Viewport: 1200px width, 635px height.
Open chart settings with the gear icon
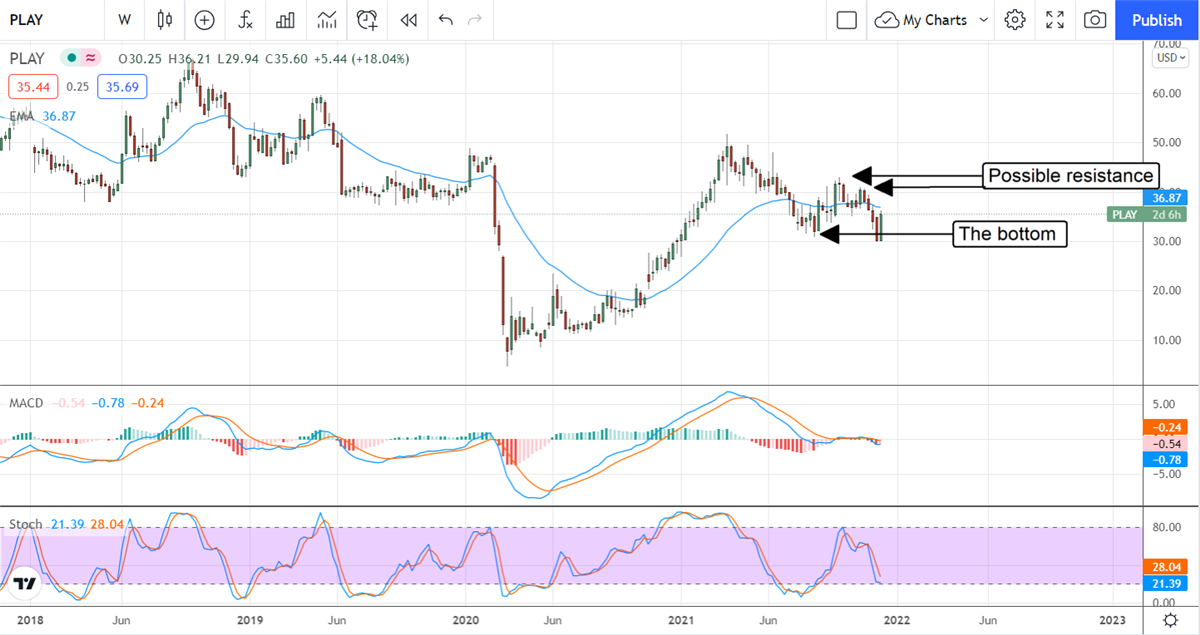tap(1016, 19)
